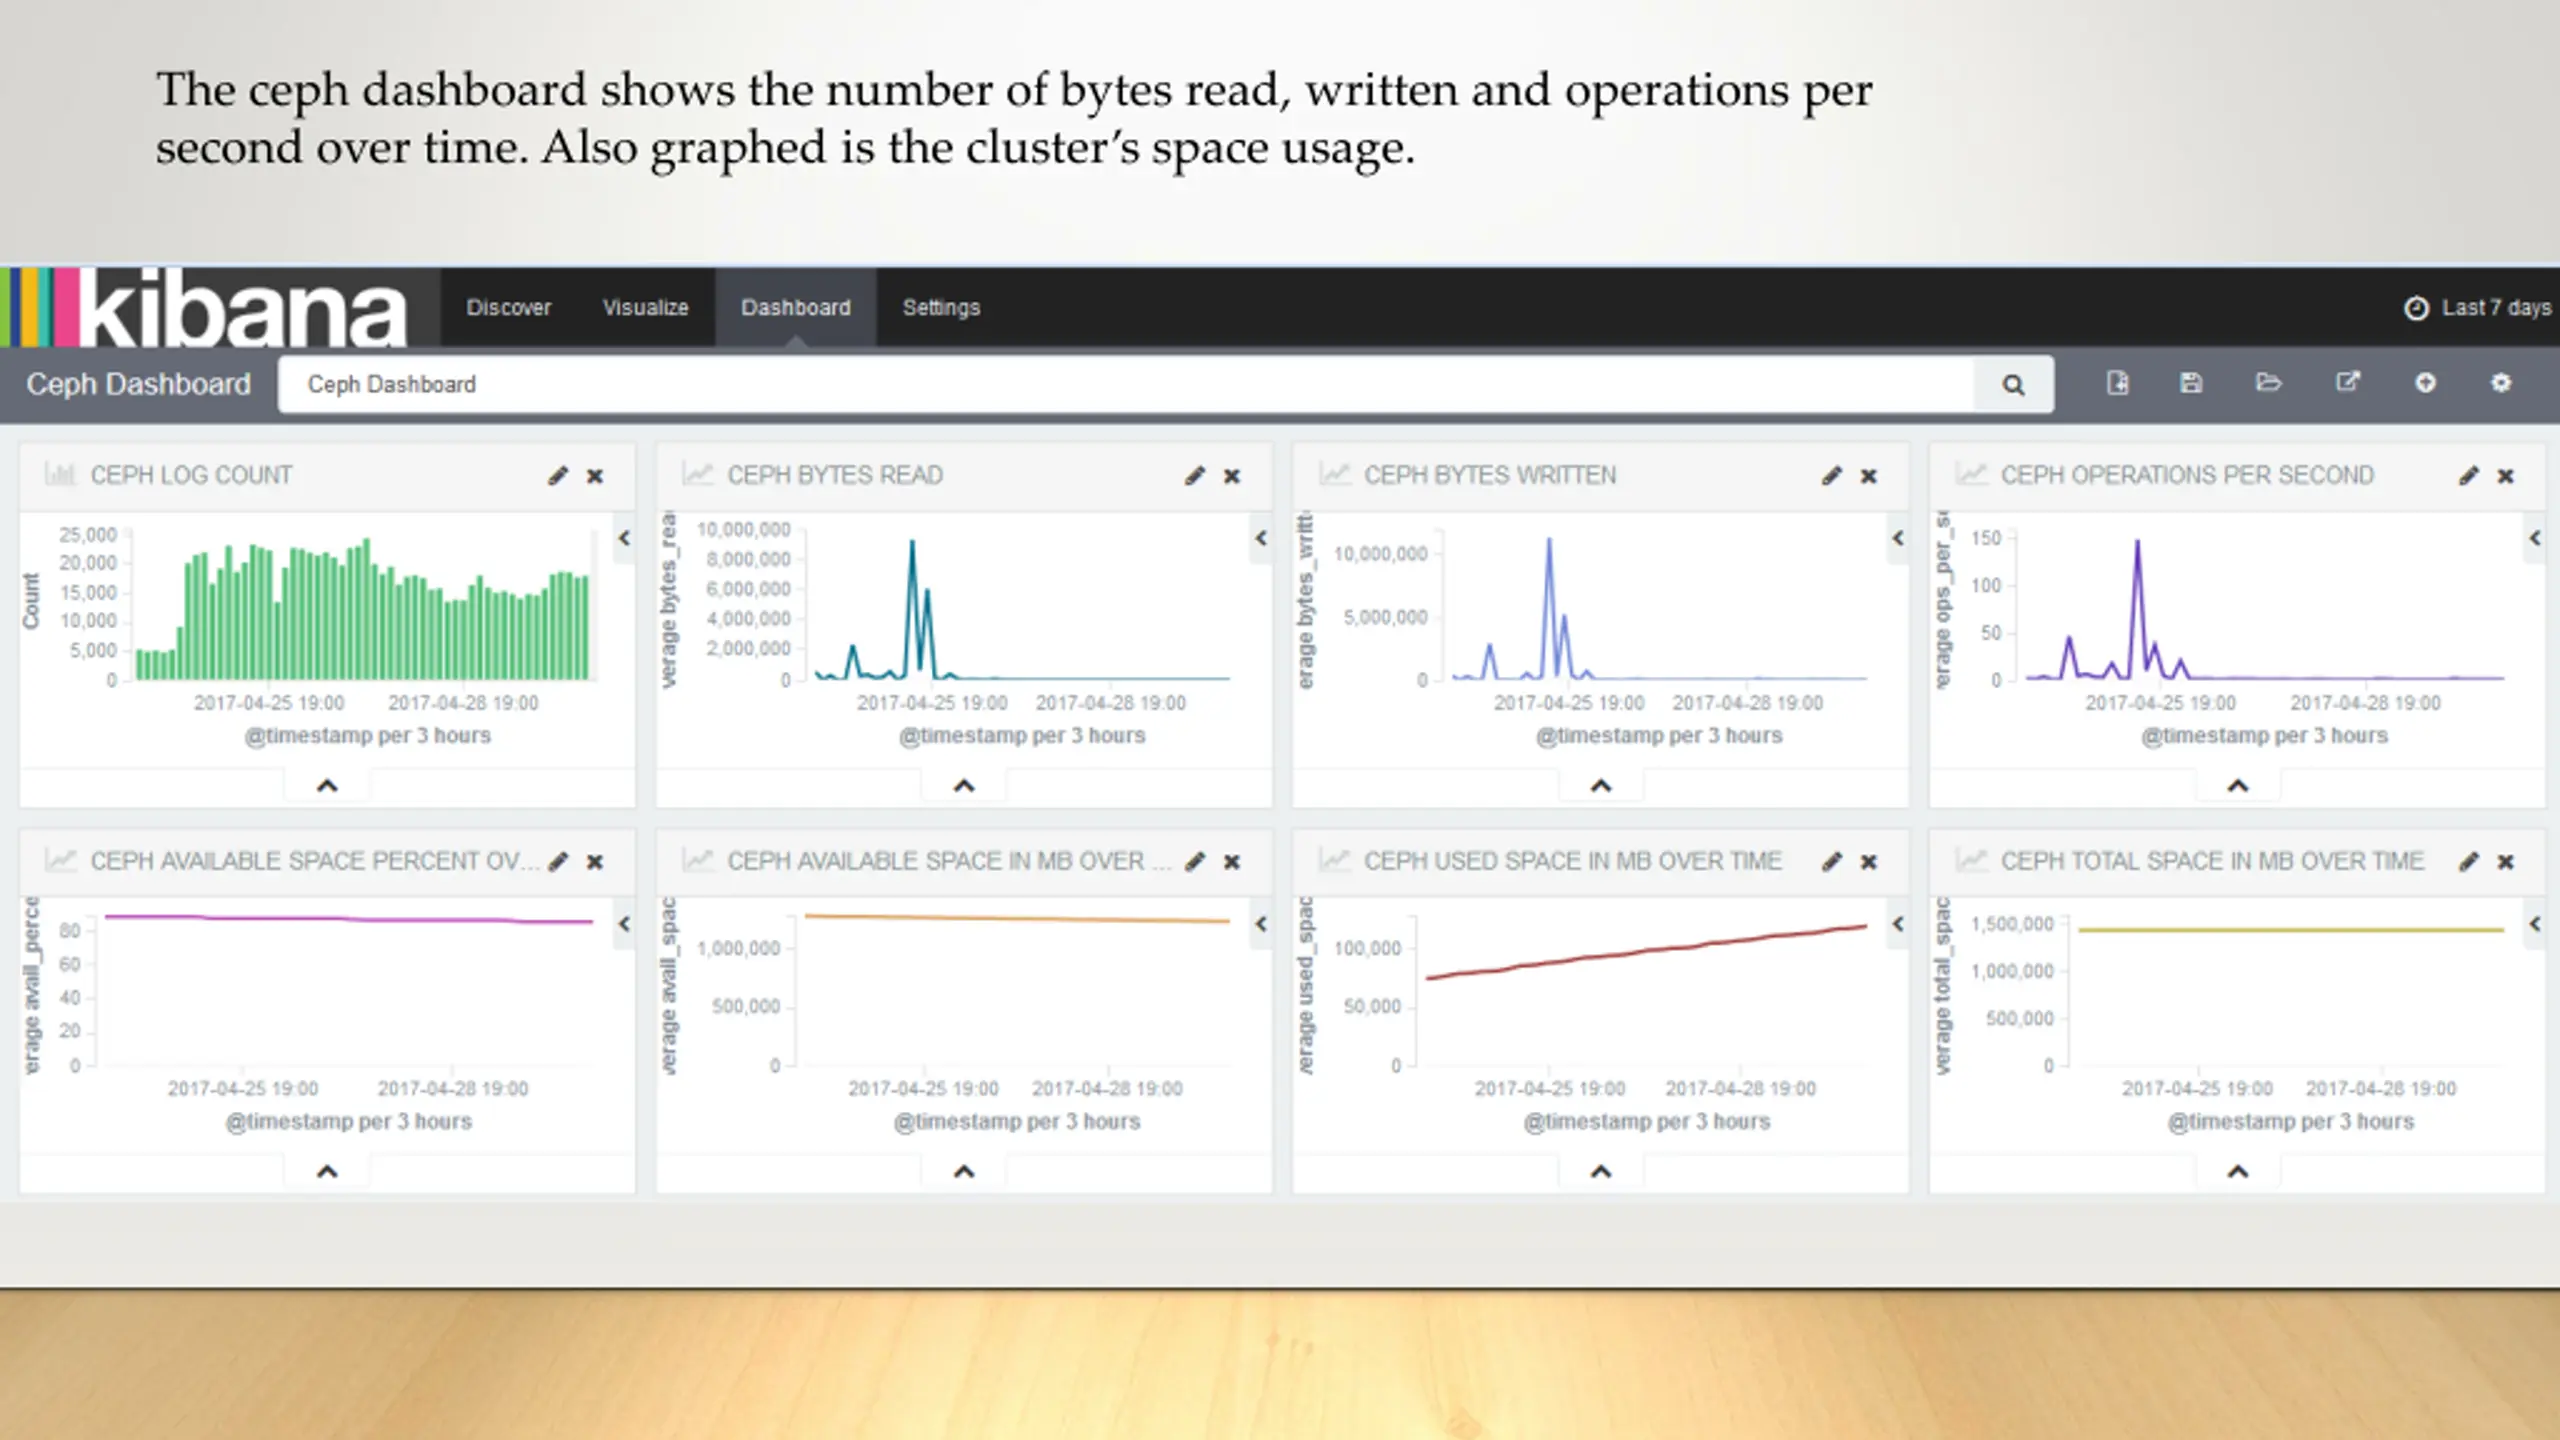The width and height of the screenshot is (2560, 1440).
Task: Open dashboard options gear icon
Action: pos(2500,383)
